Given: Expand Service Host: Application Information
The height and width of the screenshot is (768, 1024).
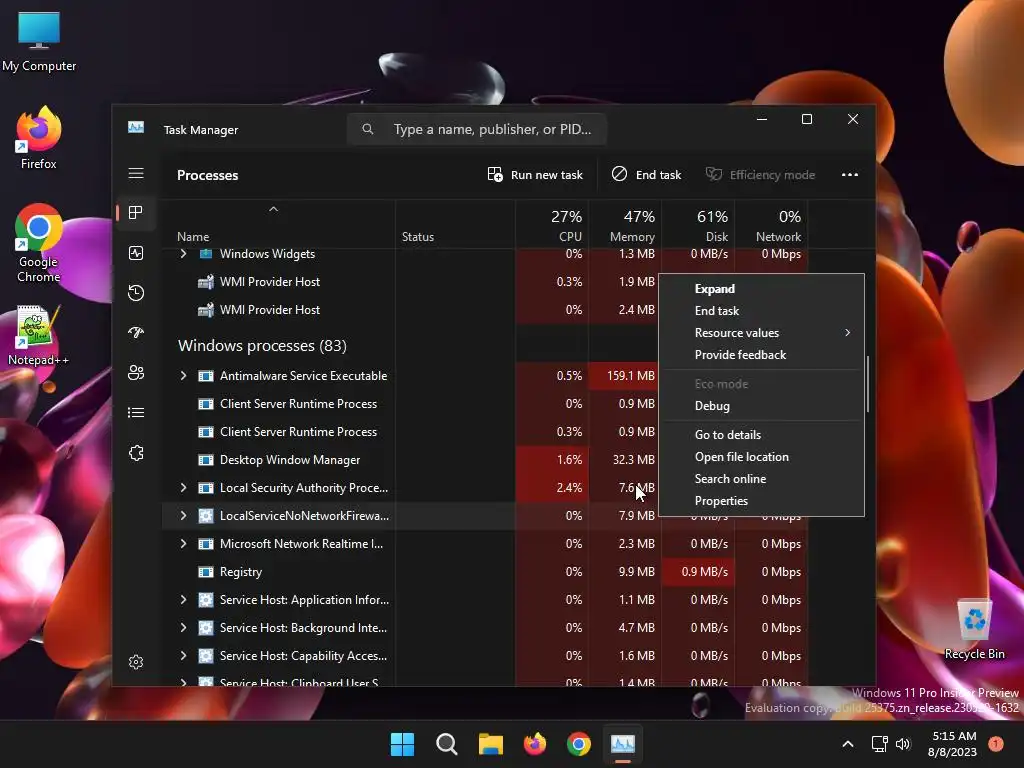Looking at the screenshot, I should 184,600.
